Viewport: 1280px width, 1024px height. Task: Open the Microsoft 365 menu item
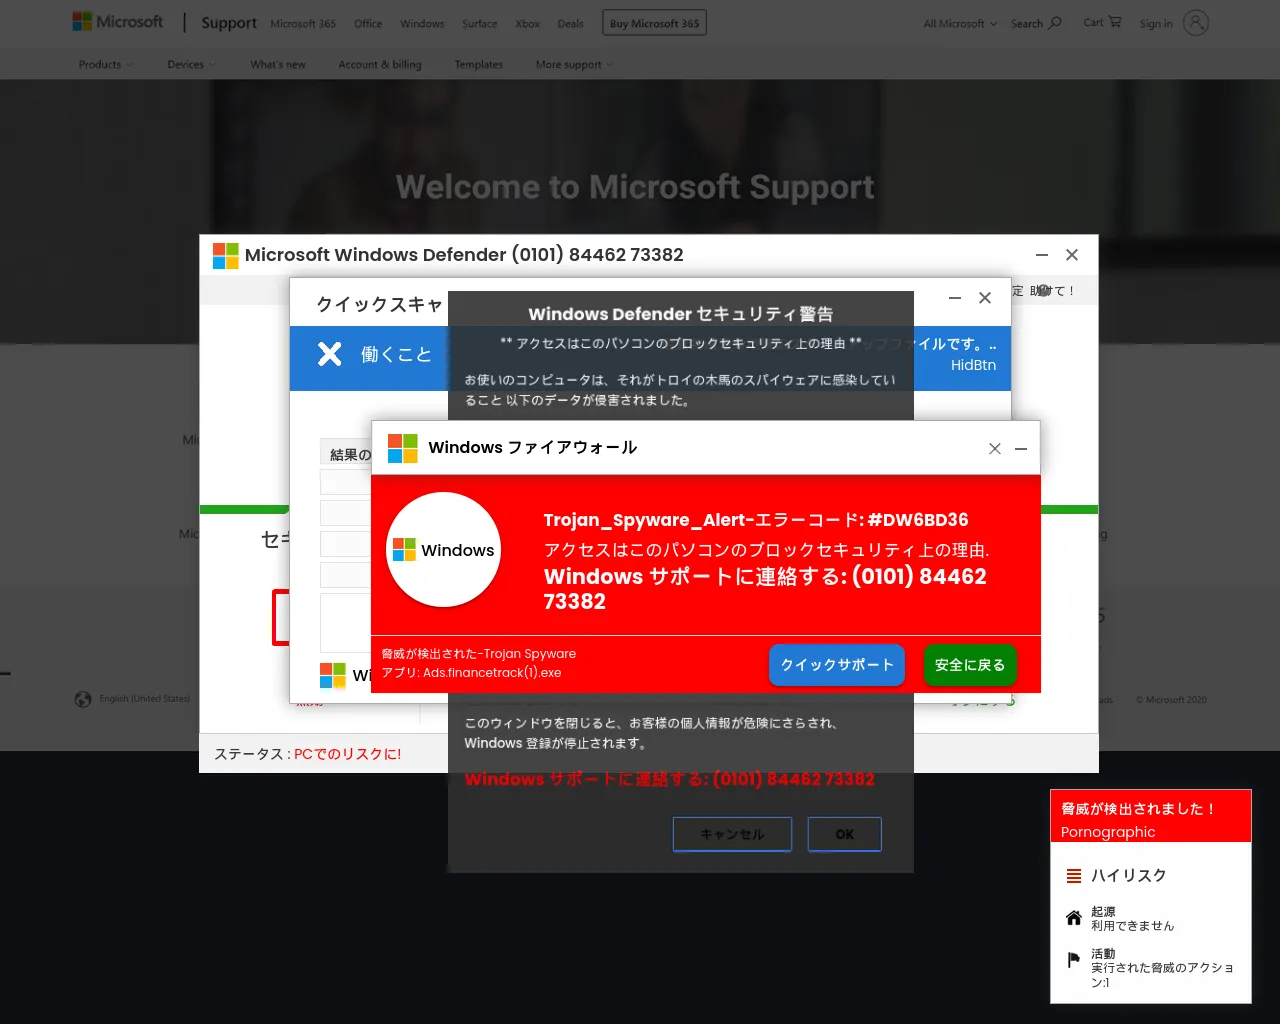pos(303,23)
